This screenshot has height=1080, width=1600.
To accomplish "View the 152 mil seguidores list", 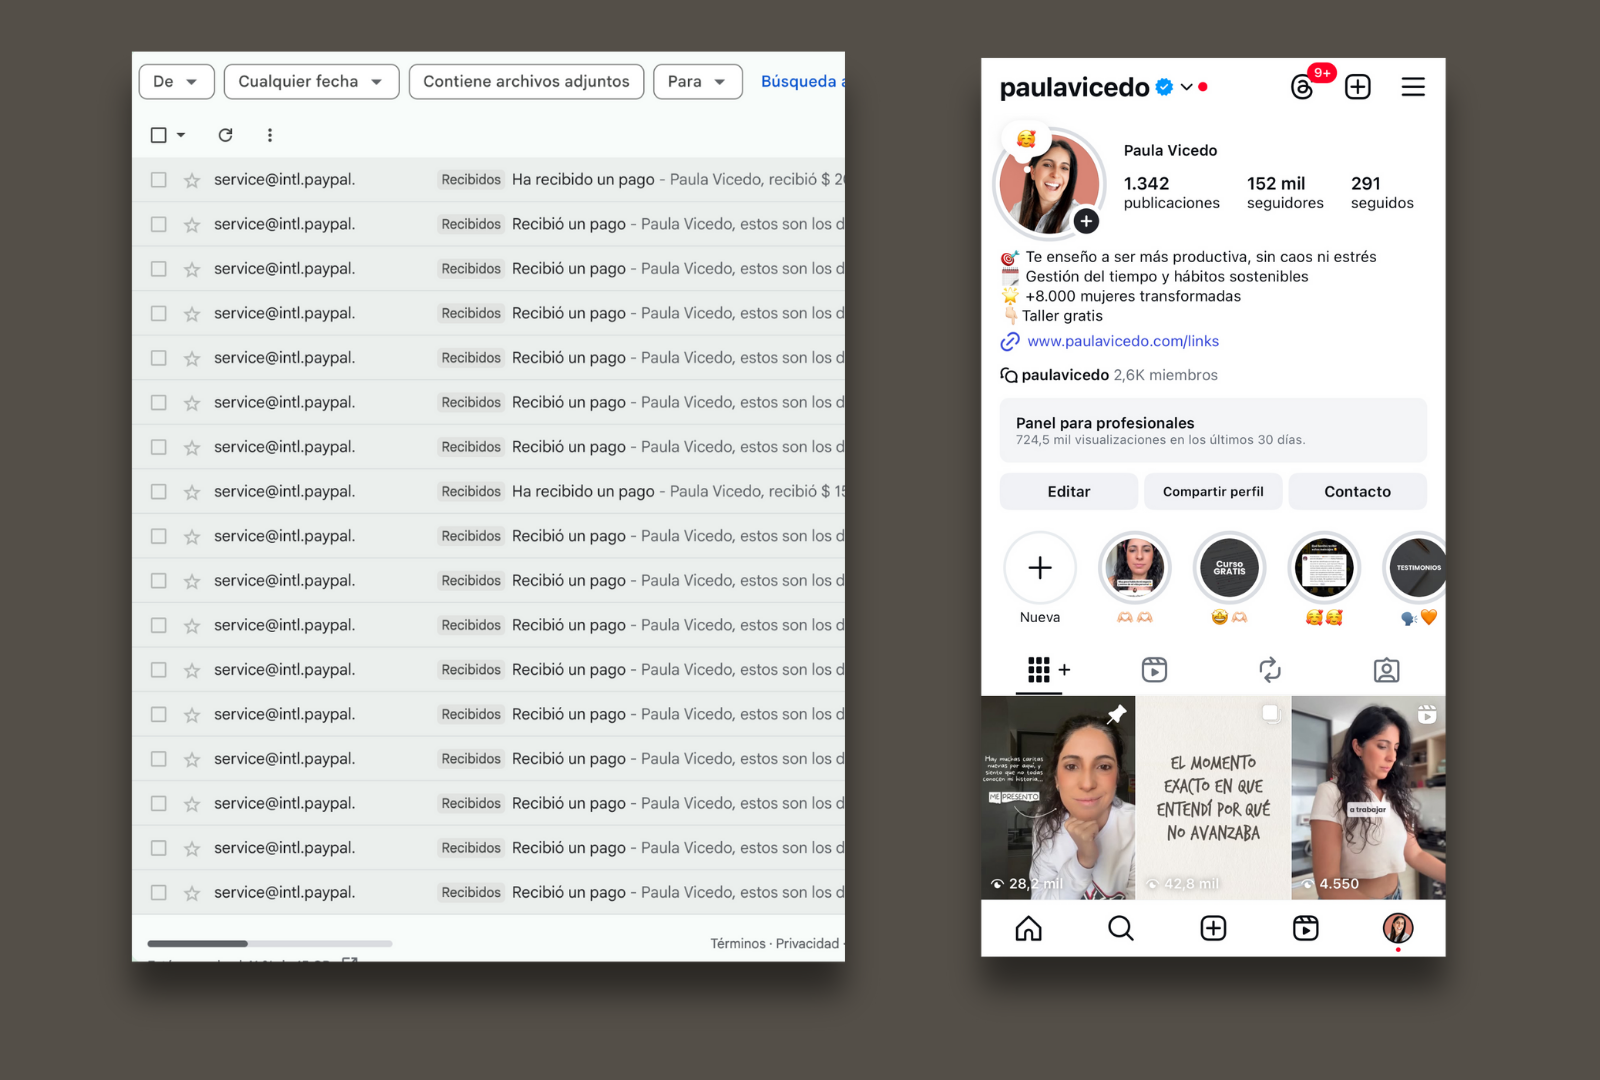I will point(1285,193).
